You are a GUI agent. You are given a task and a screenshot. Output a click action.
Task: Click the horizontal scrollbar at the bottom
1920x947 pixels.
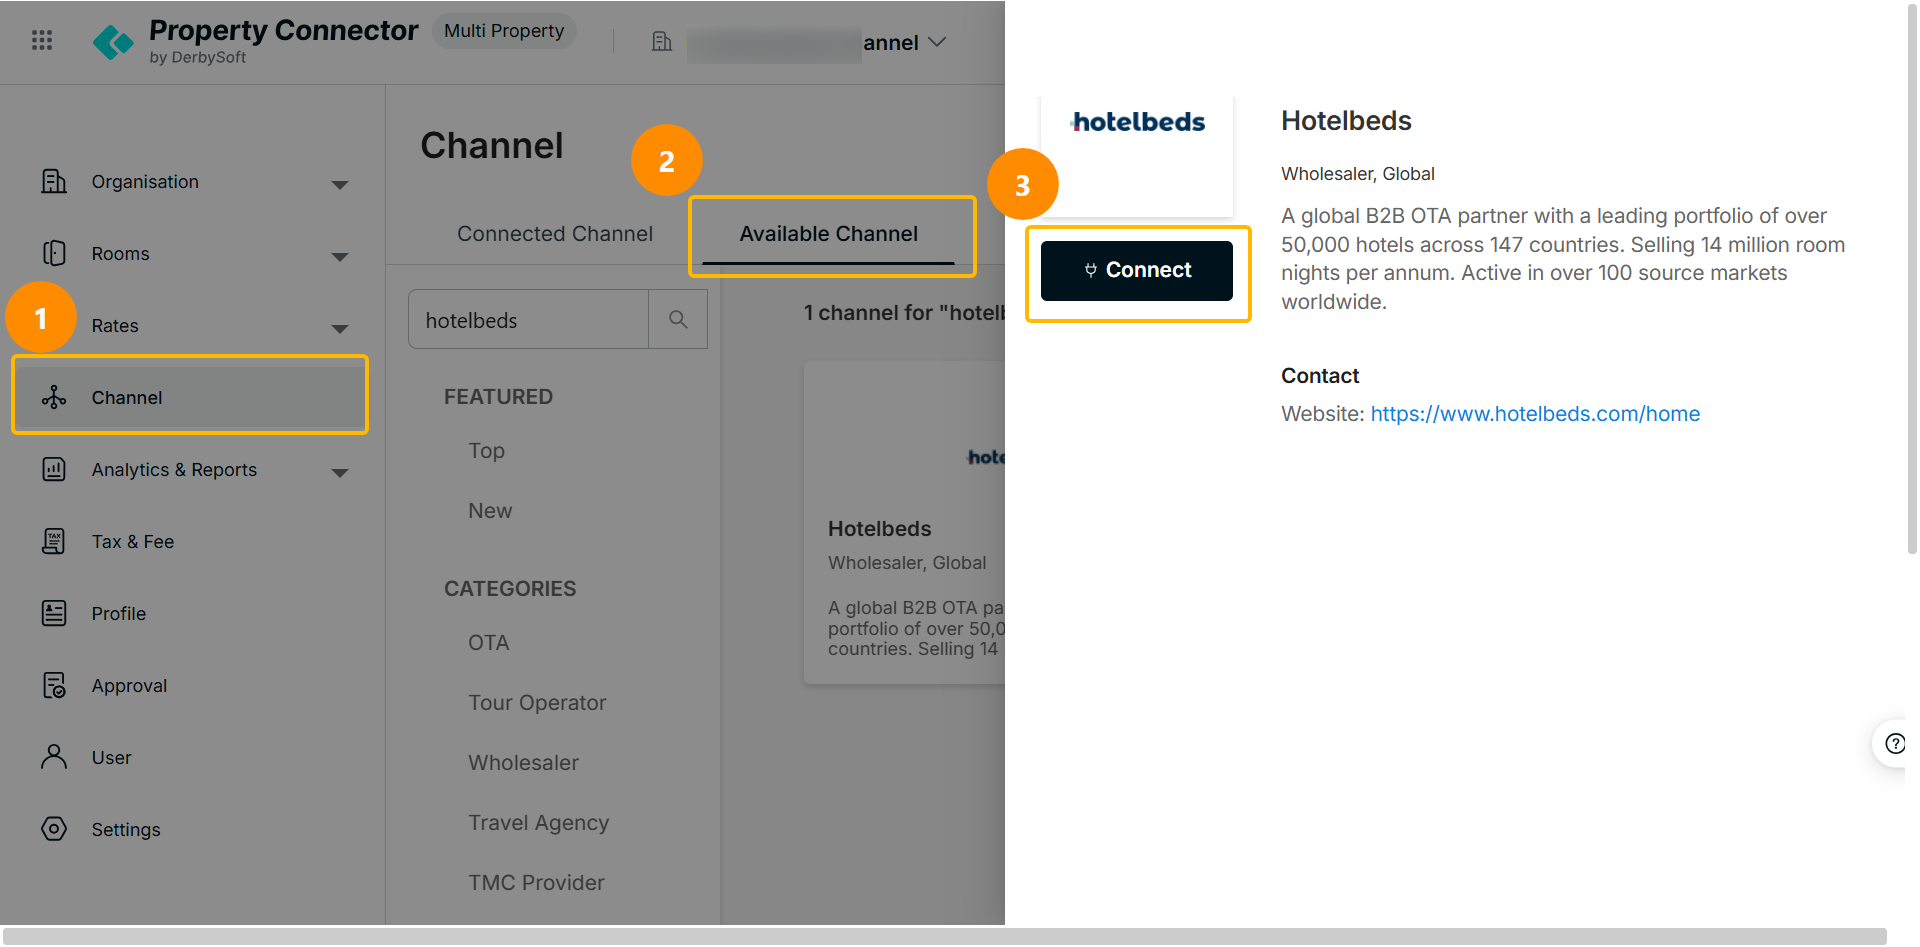click(944, 936)
